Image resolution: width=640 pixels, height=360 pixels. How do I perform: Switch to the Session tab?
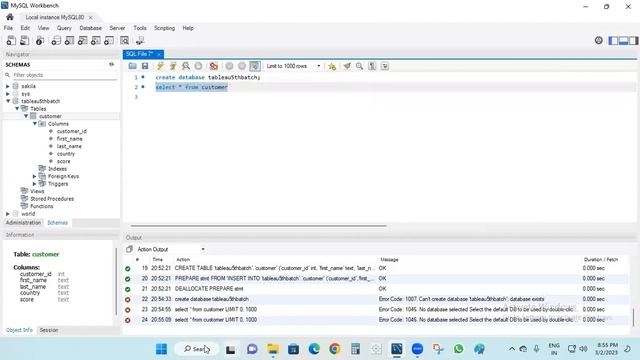tap(49, 330)
